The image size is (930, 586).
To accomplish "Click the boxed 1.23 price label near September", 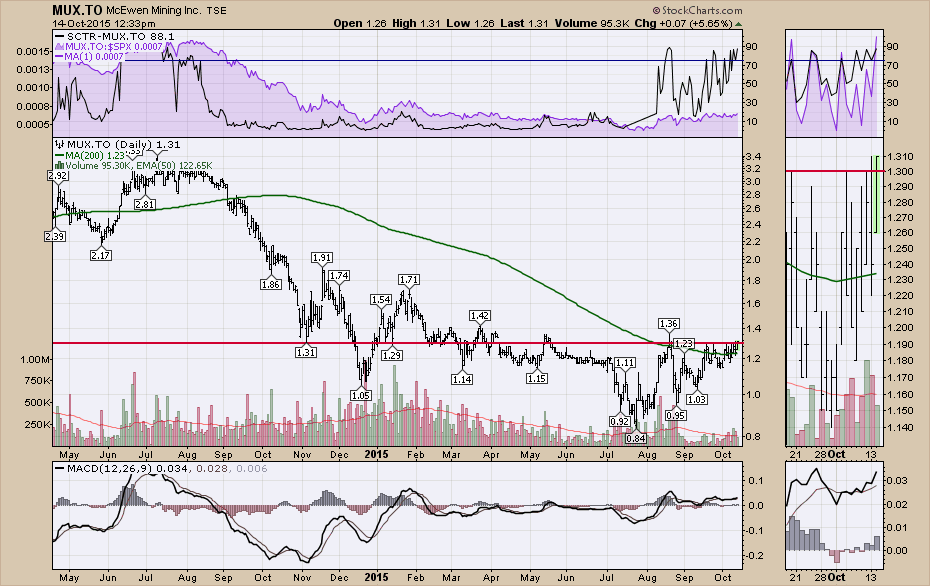I will point(684,343).
